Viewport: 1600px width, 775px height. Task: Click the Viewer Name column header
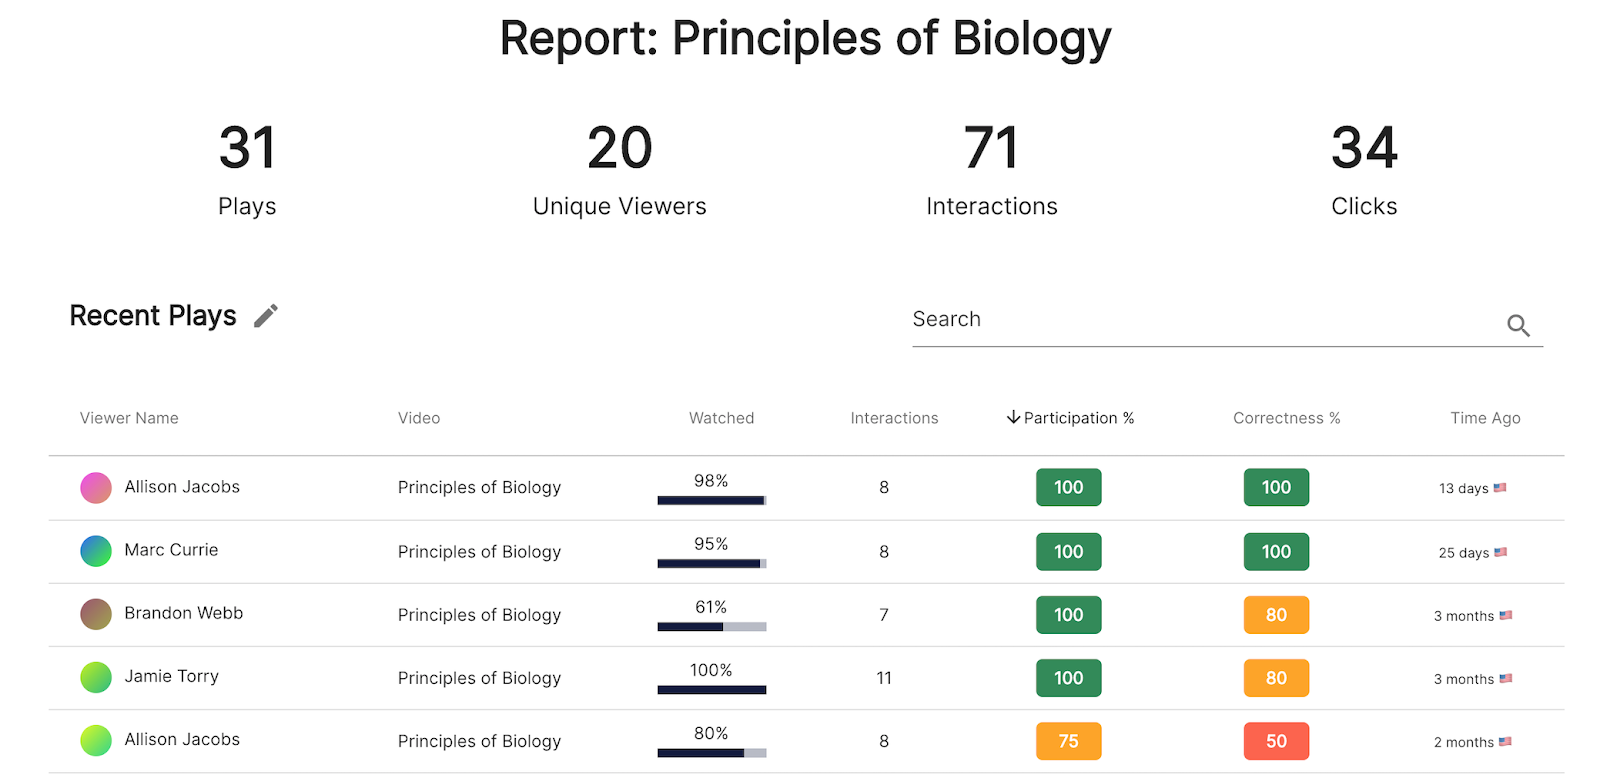129,418
